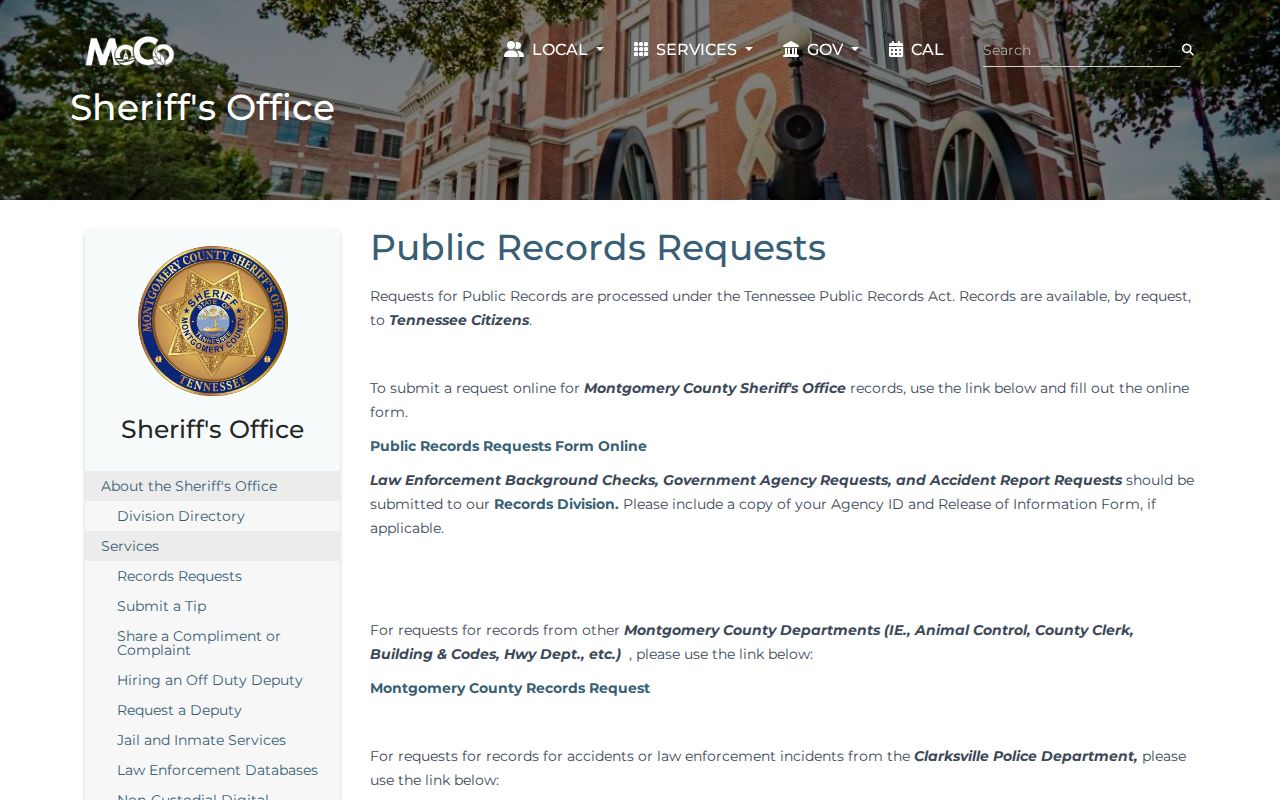Screen dimensions: 1280x800
Task: Click the Public Records Requests heading
Action: 598,248
